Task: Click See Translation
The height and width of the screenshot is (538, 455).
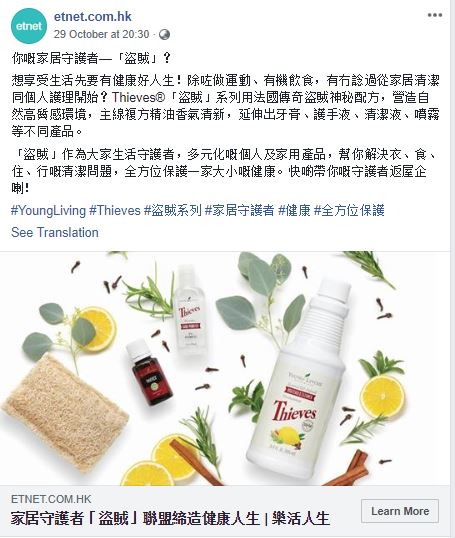Action: coord(55,232)
